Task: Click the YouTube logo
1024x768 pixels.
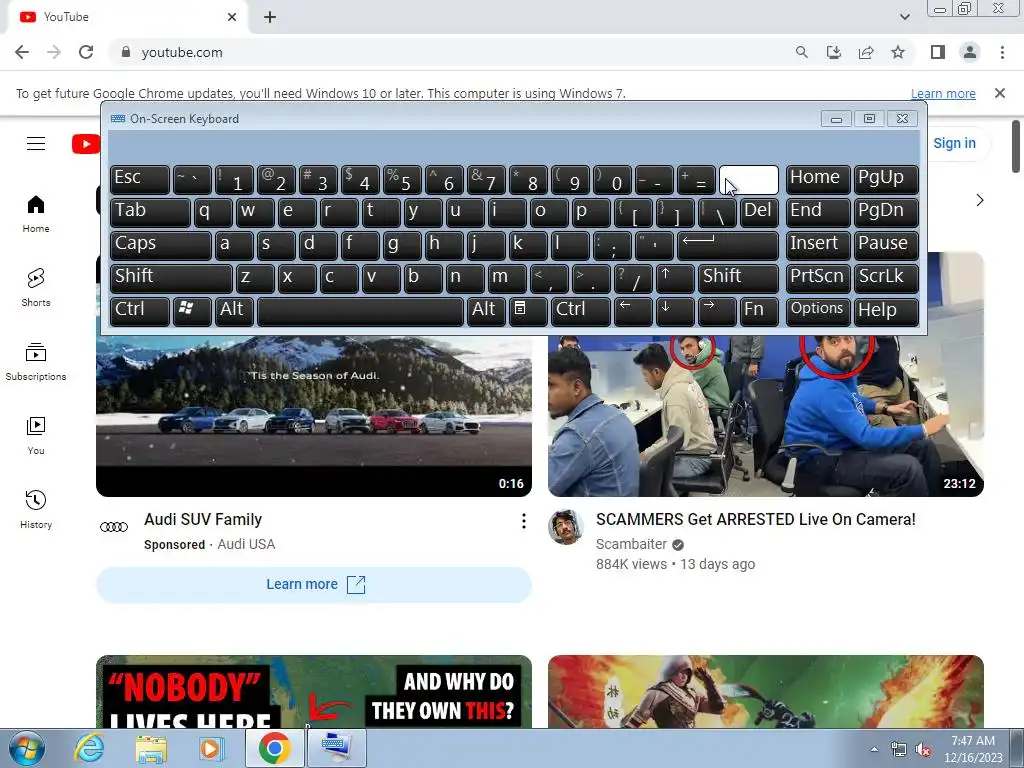Action: (86, 144)
